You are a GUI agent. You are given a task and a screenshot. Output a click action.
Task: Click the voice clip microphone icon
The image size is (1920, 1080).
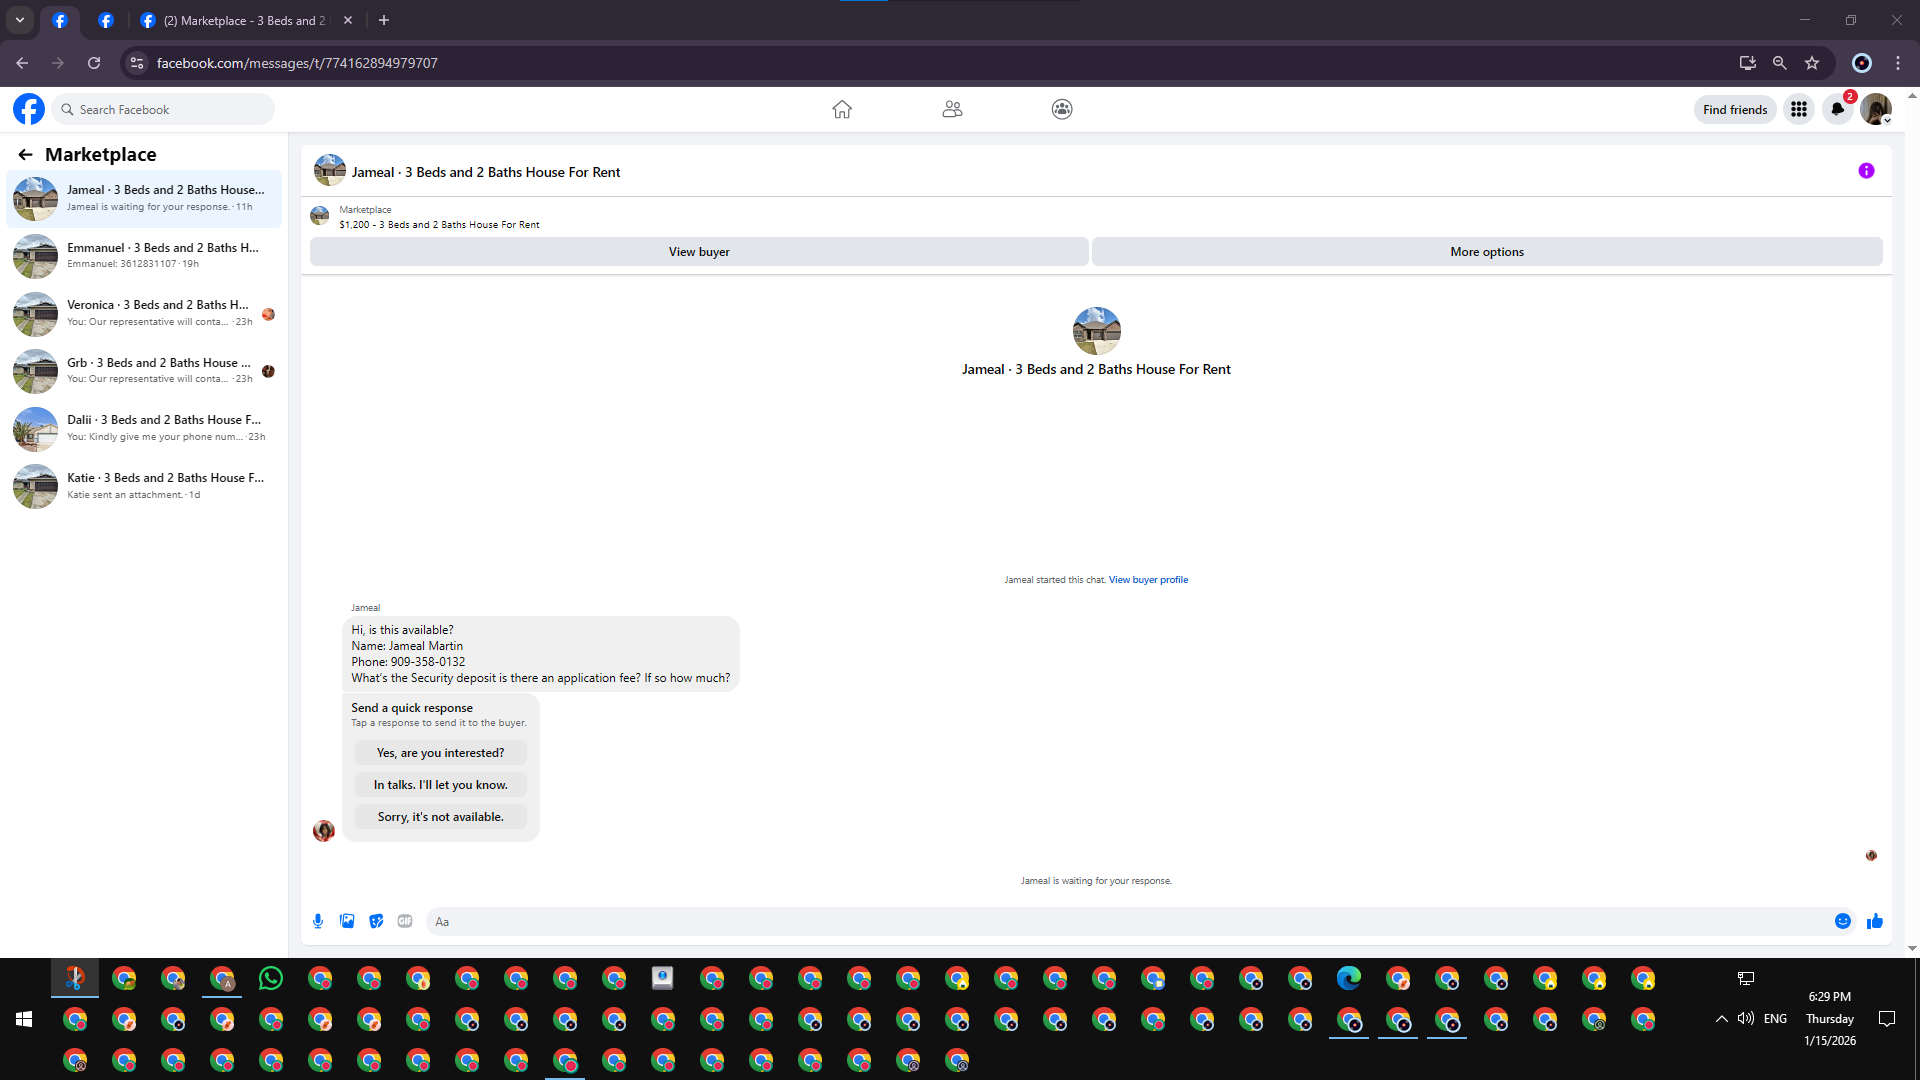coord(318,921)
